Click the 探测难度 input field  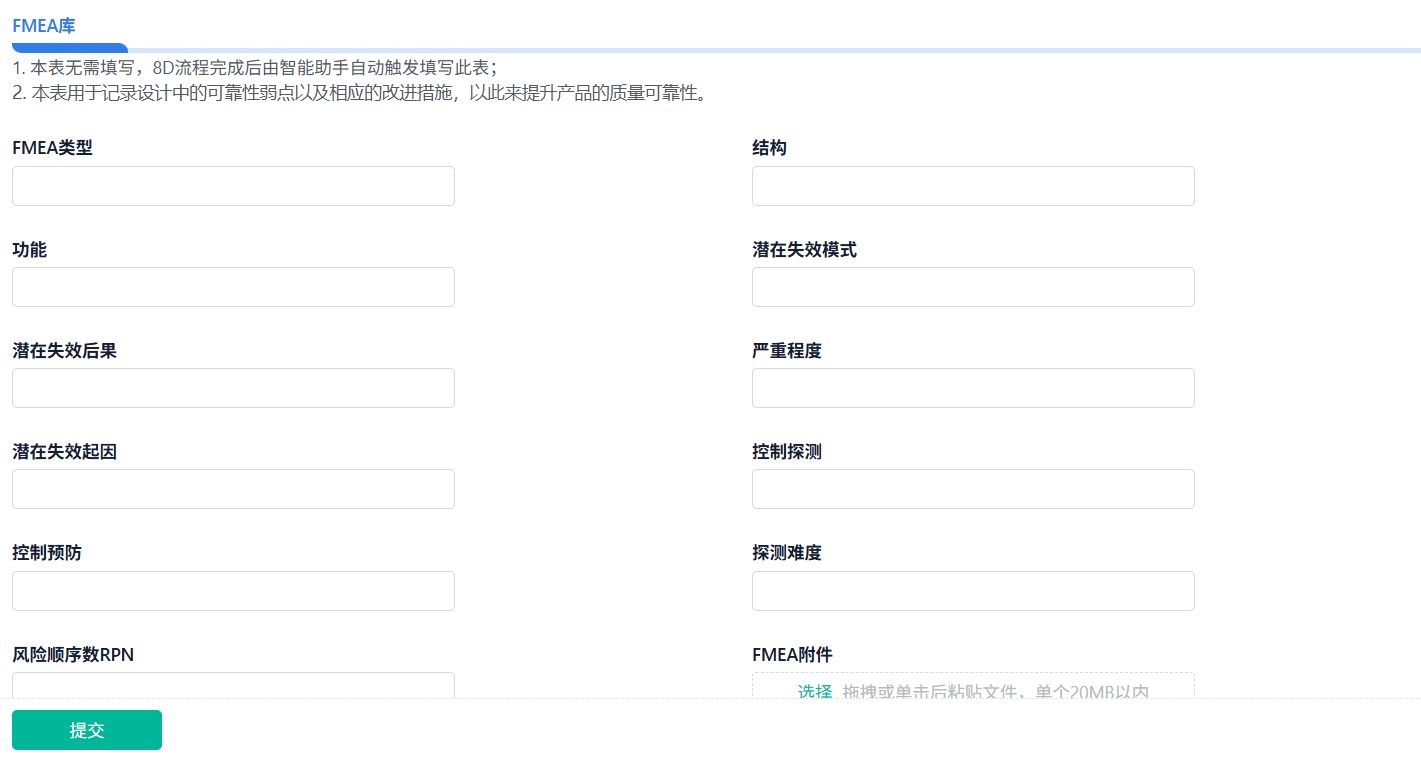pos(973,591)
